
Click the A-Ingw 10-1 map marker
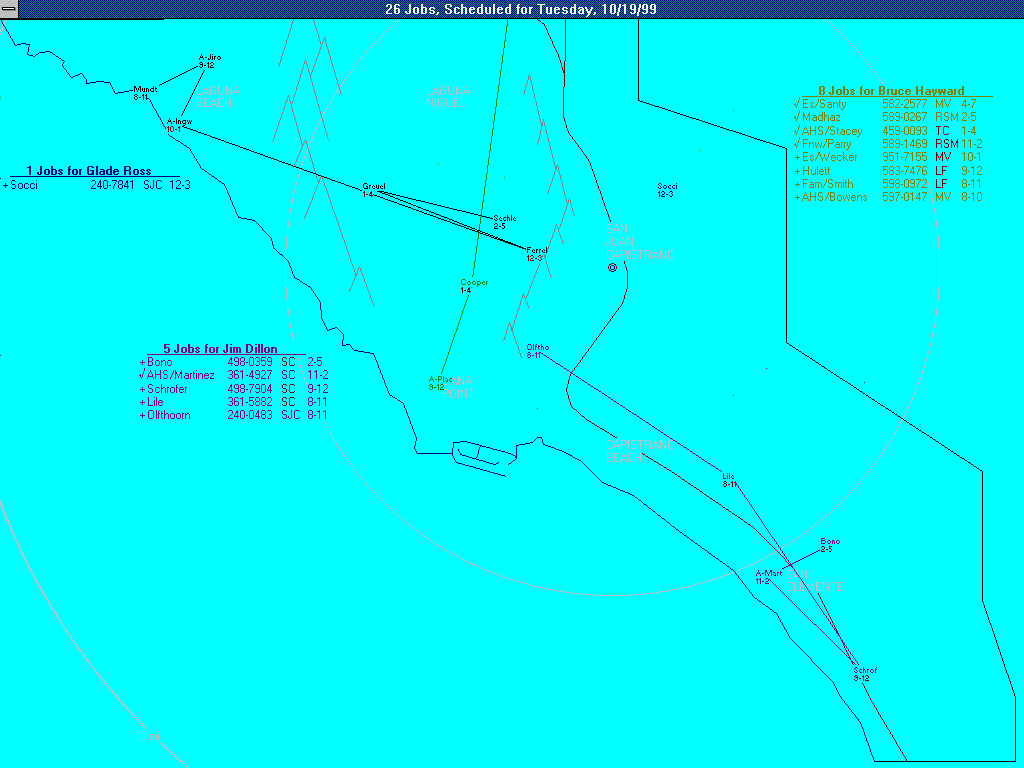[x=178, y=125]
